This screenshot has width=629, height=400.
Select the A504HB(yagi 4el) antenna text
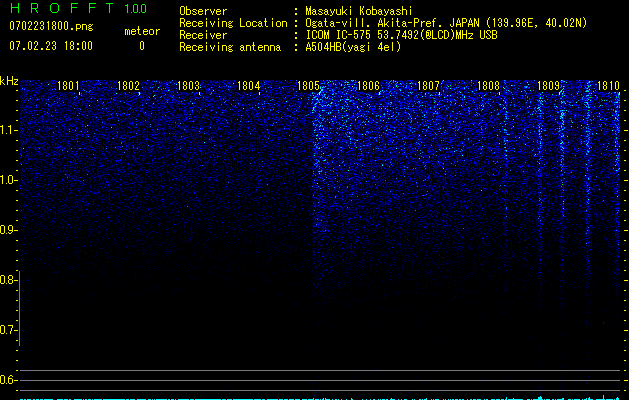(353, 47)
